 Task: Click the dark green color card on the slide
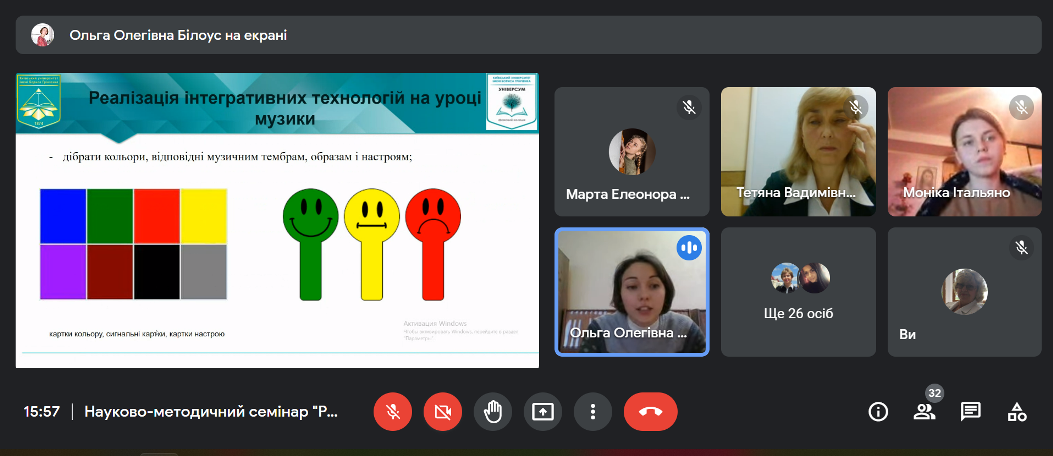click(110, 216)
